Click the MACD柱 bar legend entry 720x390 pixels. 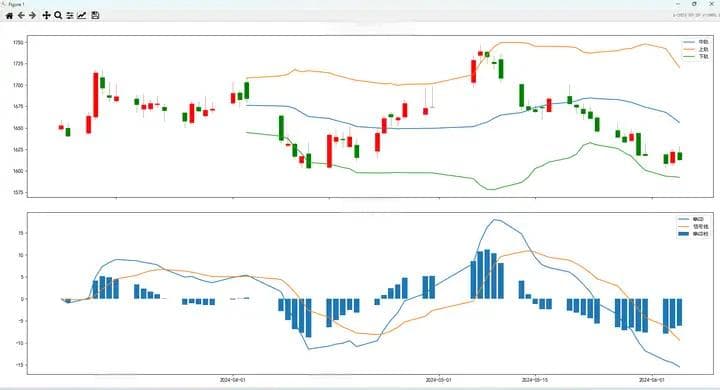(x=693, y=234)
